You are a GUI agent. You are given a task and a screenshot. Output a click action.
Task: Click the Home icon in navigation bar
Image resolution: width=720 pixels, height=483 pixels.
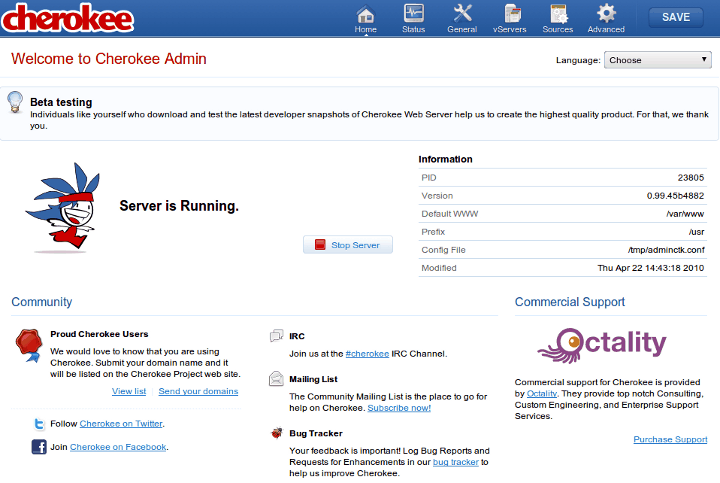tap(365, 14)
